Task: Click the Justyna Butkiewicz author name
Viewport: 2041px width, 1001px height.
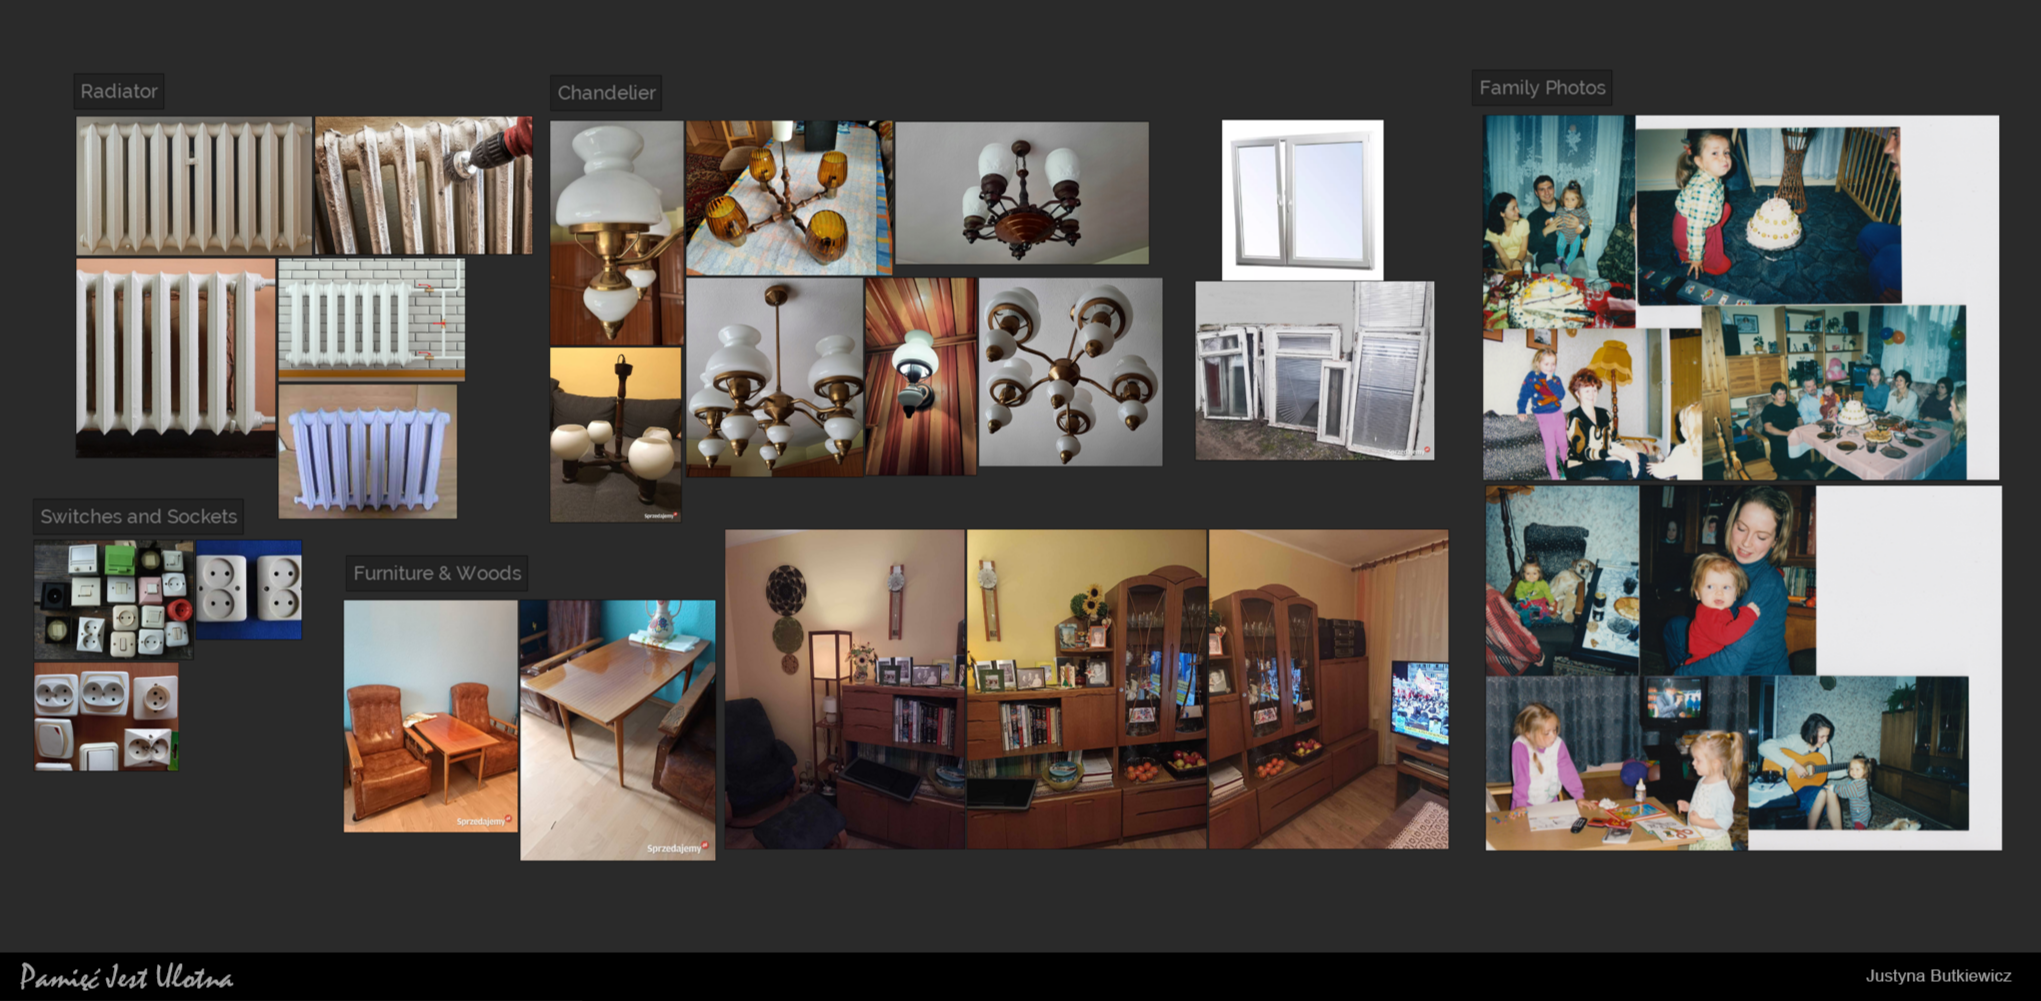Action: [1937, 976]
